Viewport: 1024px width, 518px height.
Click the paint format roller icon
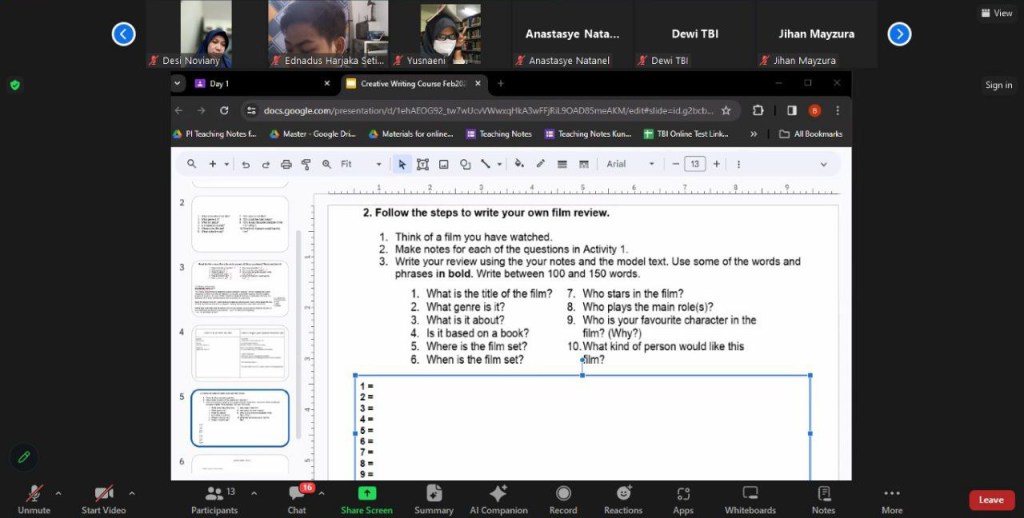[306, 164]
